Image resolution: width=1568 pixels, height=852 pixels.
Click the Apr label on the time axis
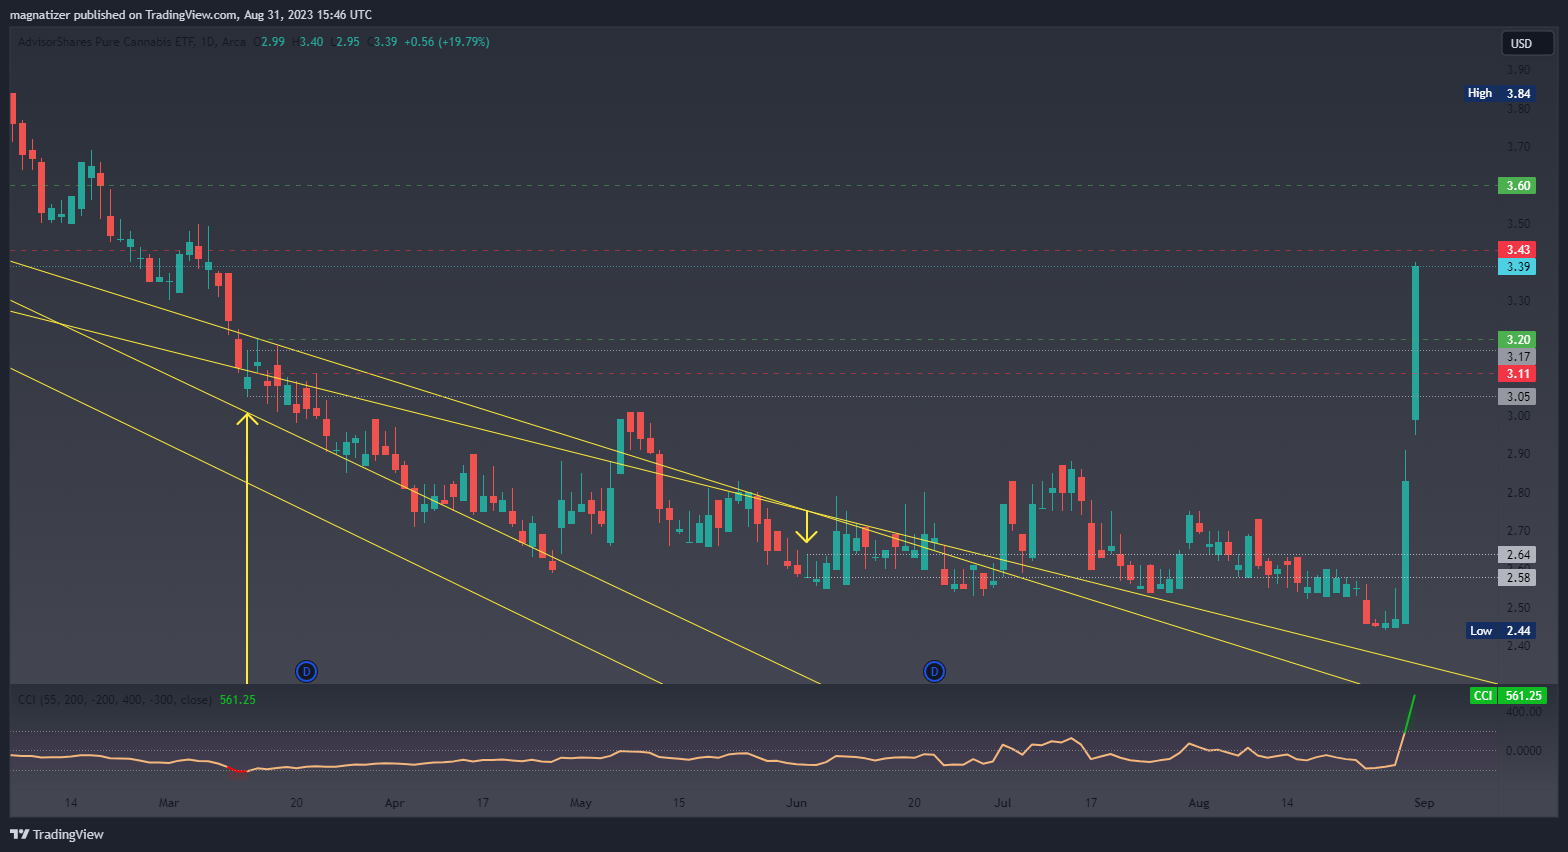tap(394, 803)
